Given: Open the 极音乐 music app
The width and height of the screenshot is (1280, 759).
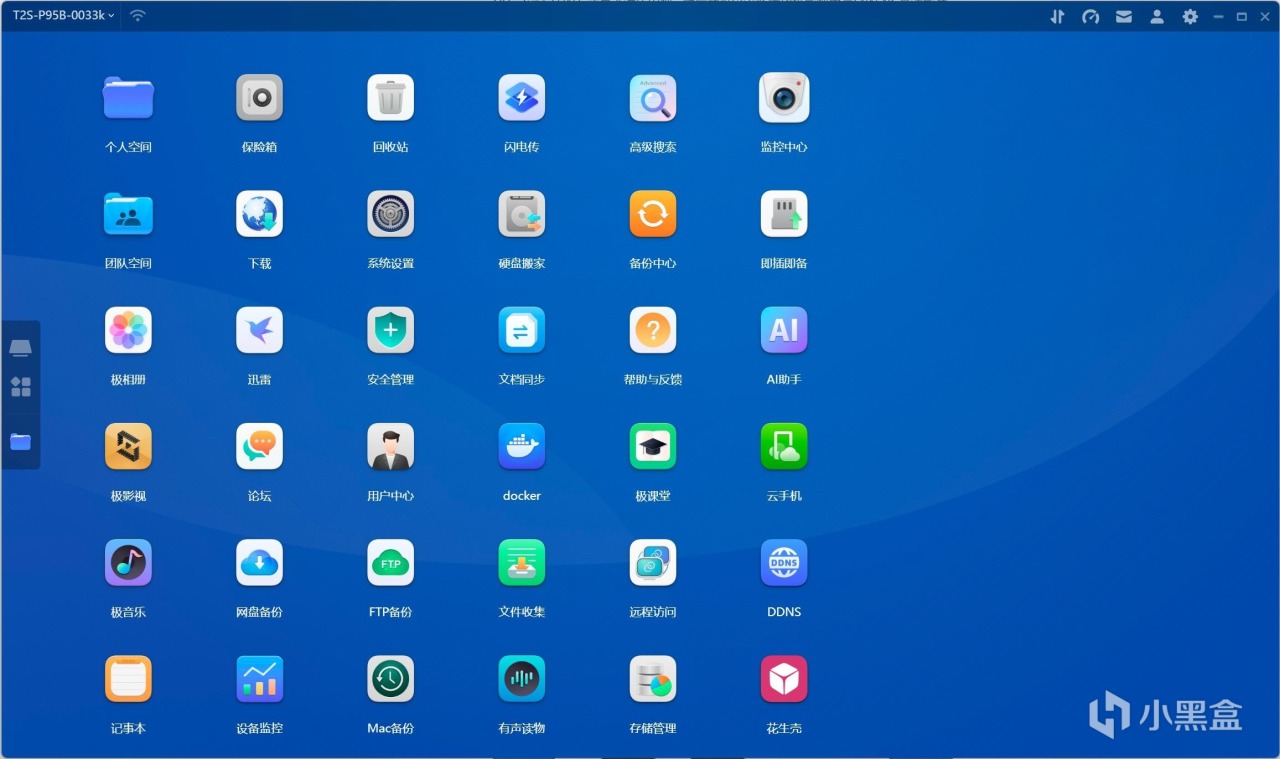Looking at the screenshot, I should click(128, 563).
